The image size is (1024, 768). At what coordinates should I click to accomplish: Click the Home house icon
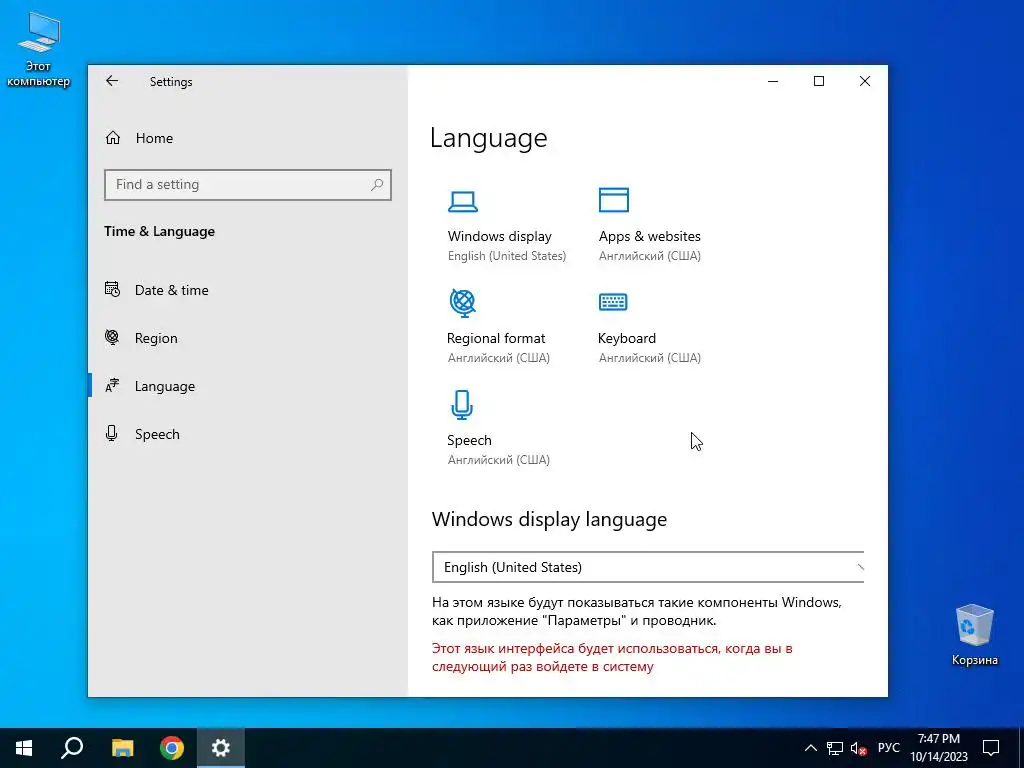click(113, 138)
